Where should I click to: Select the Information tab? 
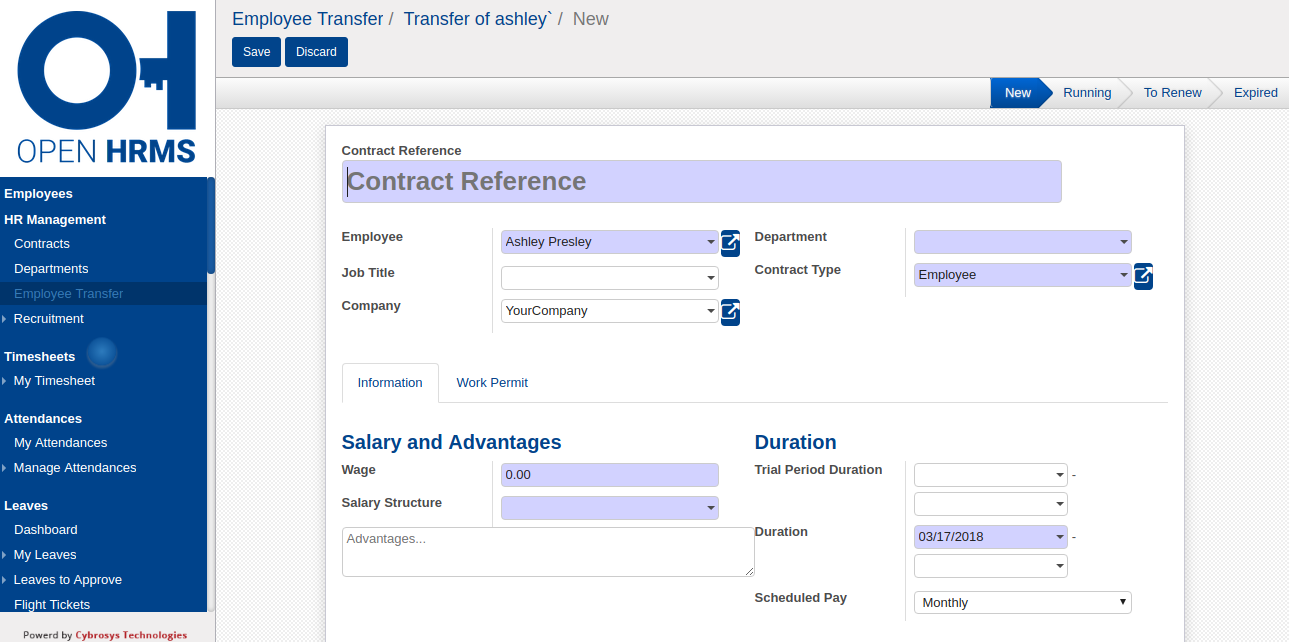click(390, 383)
